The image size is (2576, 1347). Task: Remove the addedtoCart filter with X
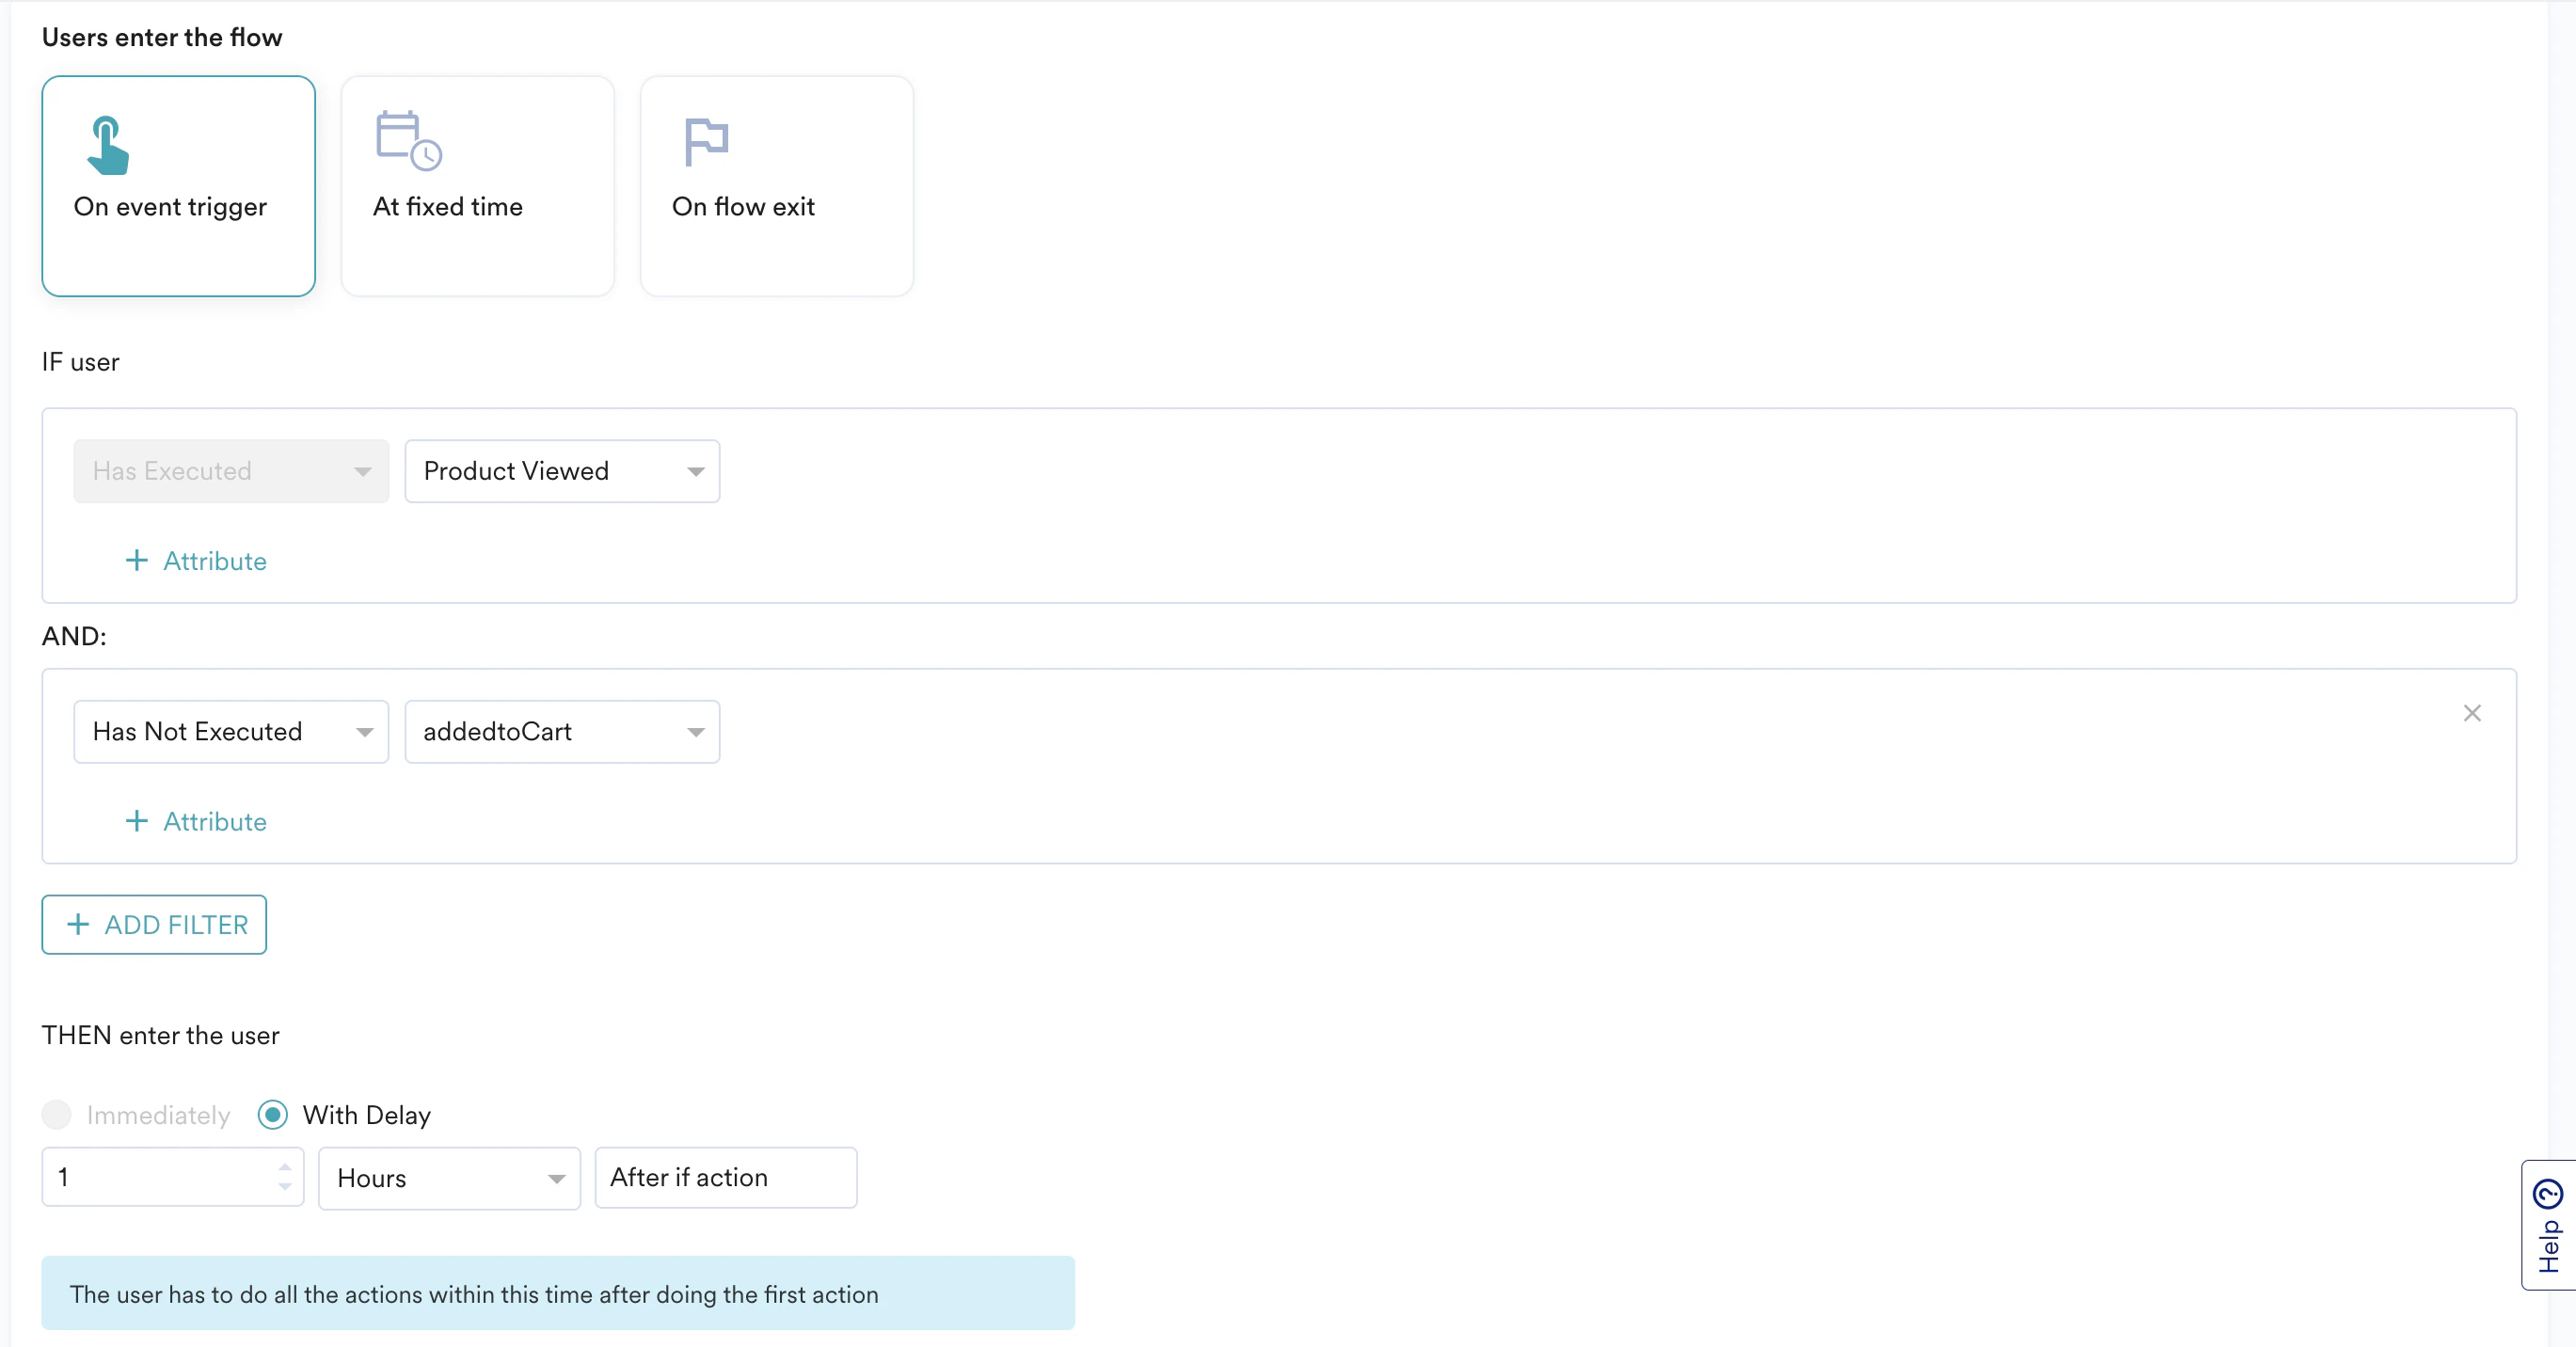2472,713
